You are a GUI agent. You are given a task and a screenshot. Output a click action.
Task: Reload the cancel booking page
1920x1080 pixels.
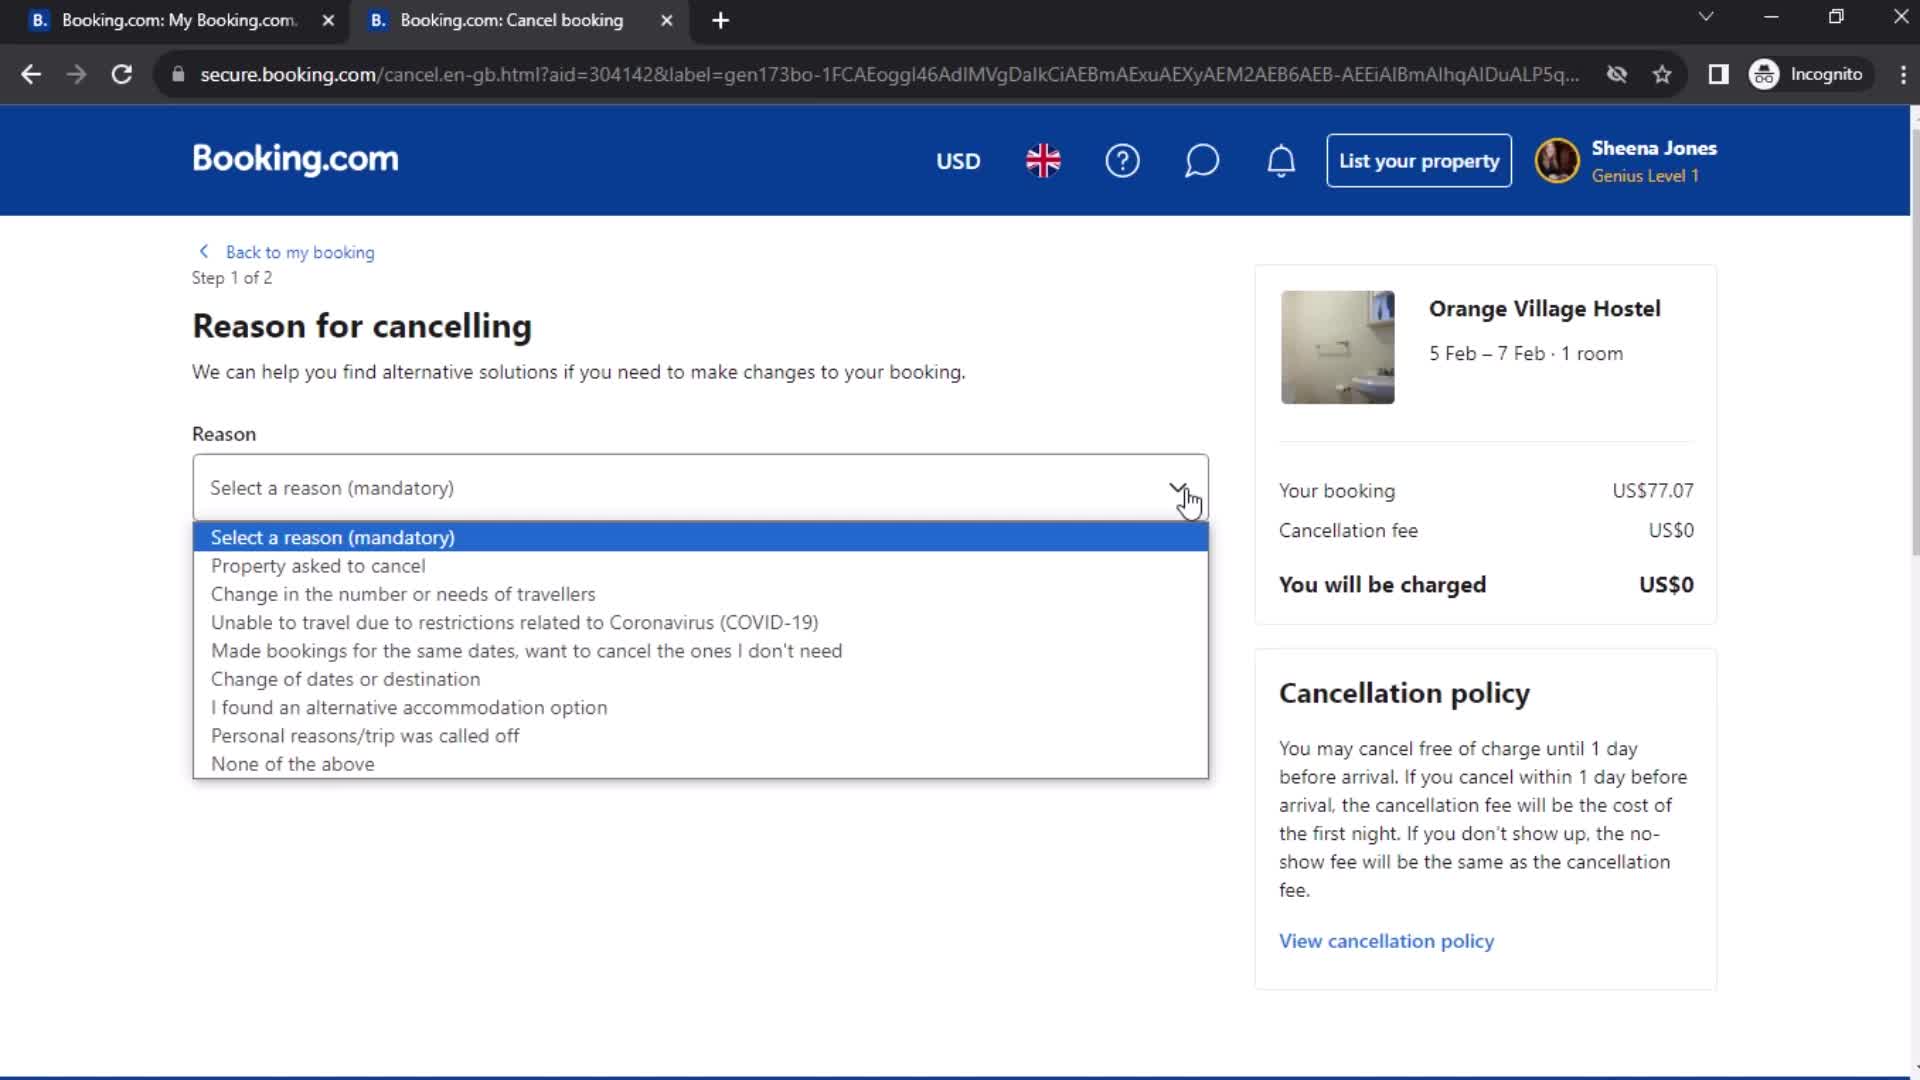click(x=121, y=74)
